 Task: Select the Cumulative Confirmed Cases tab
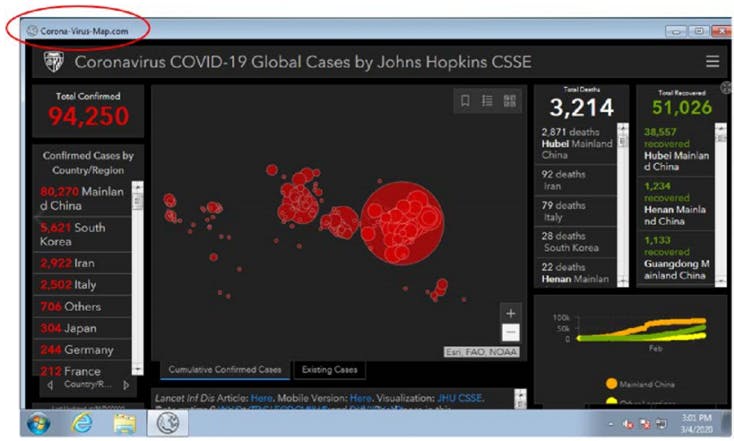224,370
